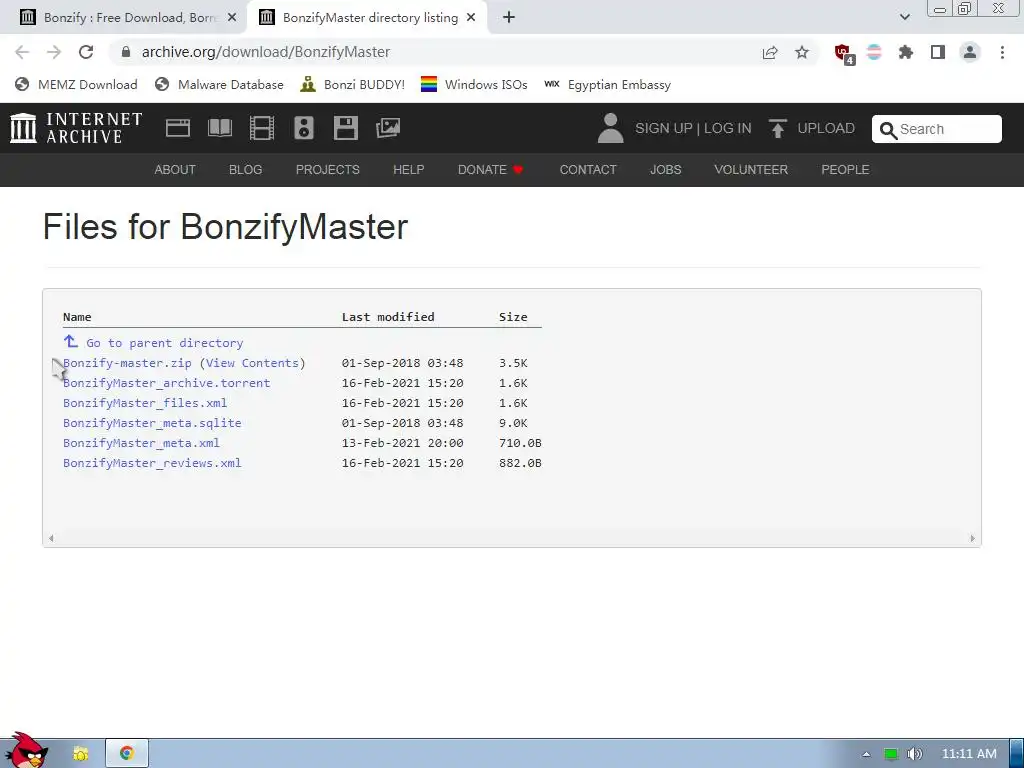
Task: Click the user avatar icon beside Sign Up
Action: pyautogui.click(x=611, y=128)
